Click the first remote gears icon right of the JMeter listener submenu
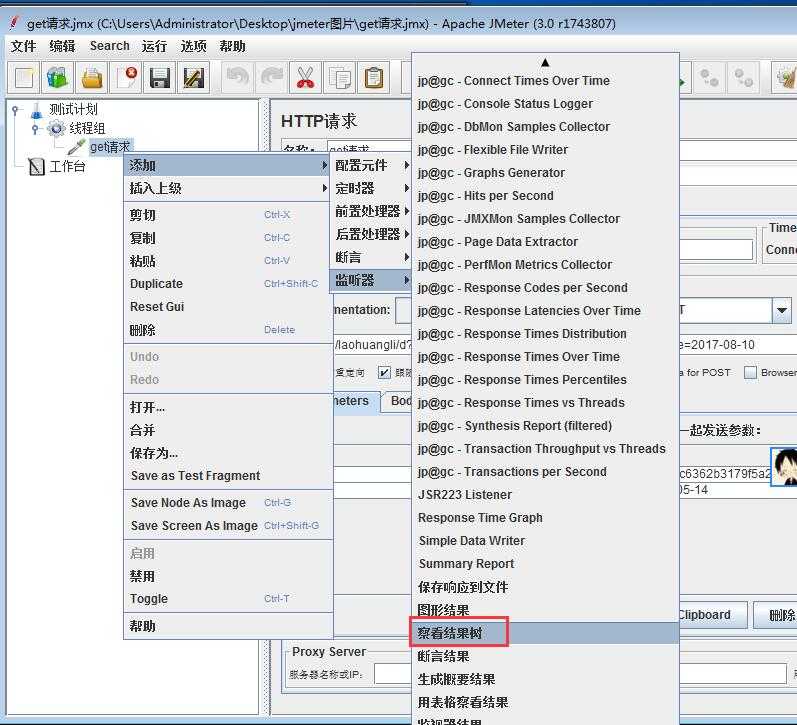Image resolution: width=797 pixels, height=725 pixels. click(x=709, y=78)
